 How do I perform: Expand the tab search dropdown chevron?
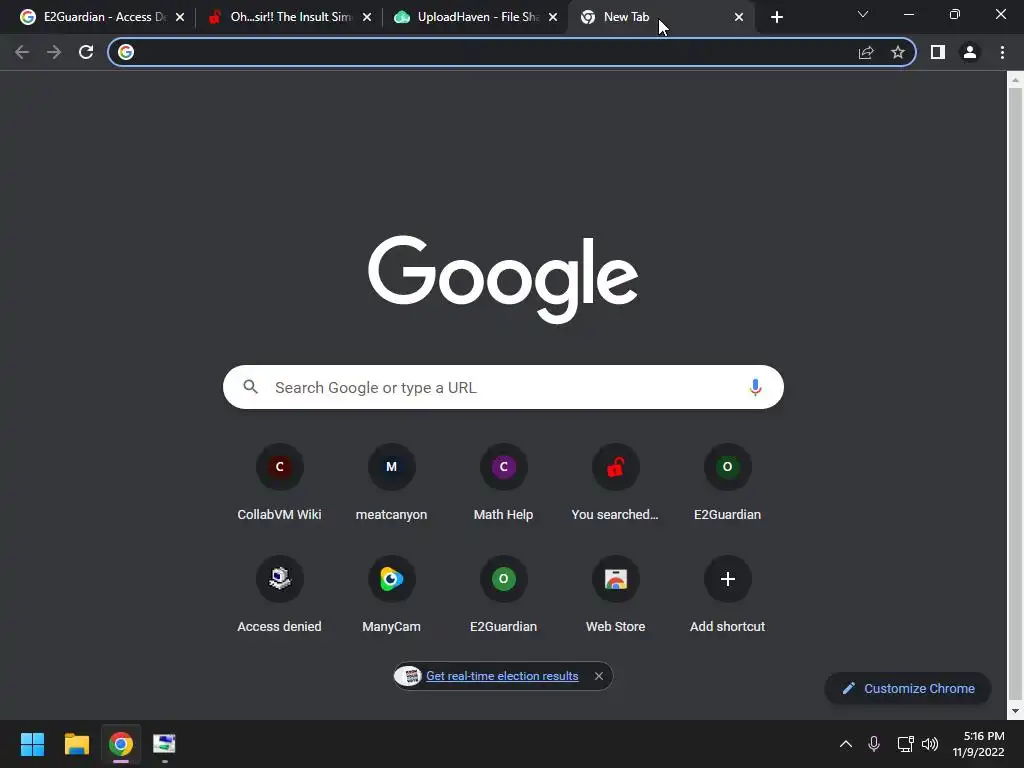tap(863, 14)
